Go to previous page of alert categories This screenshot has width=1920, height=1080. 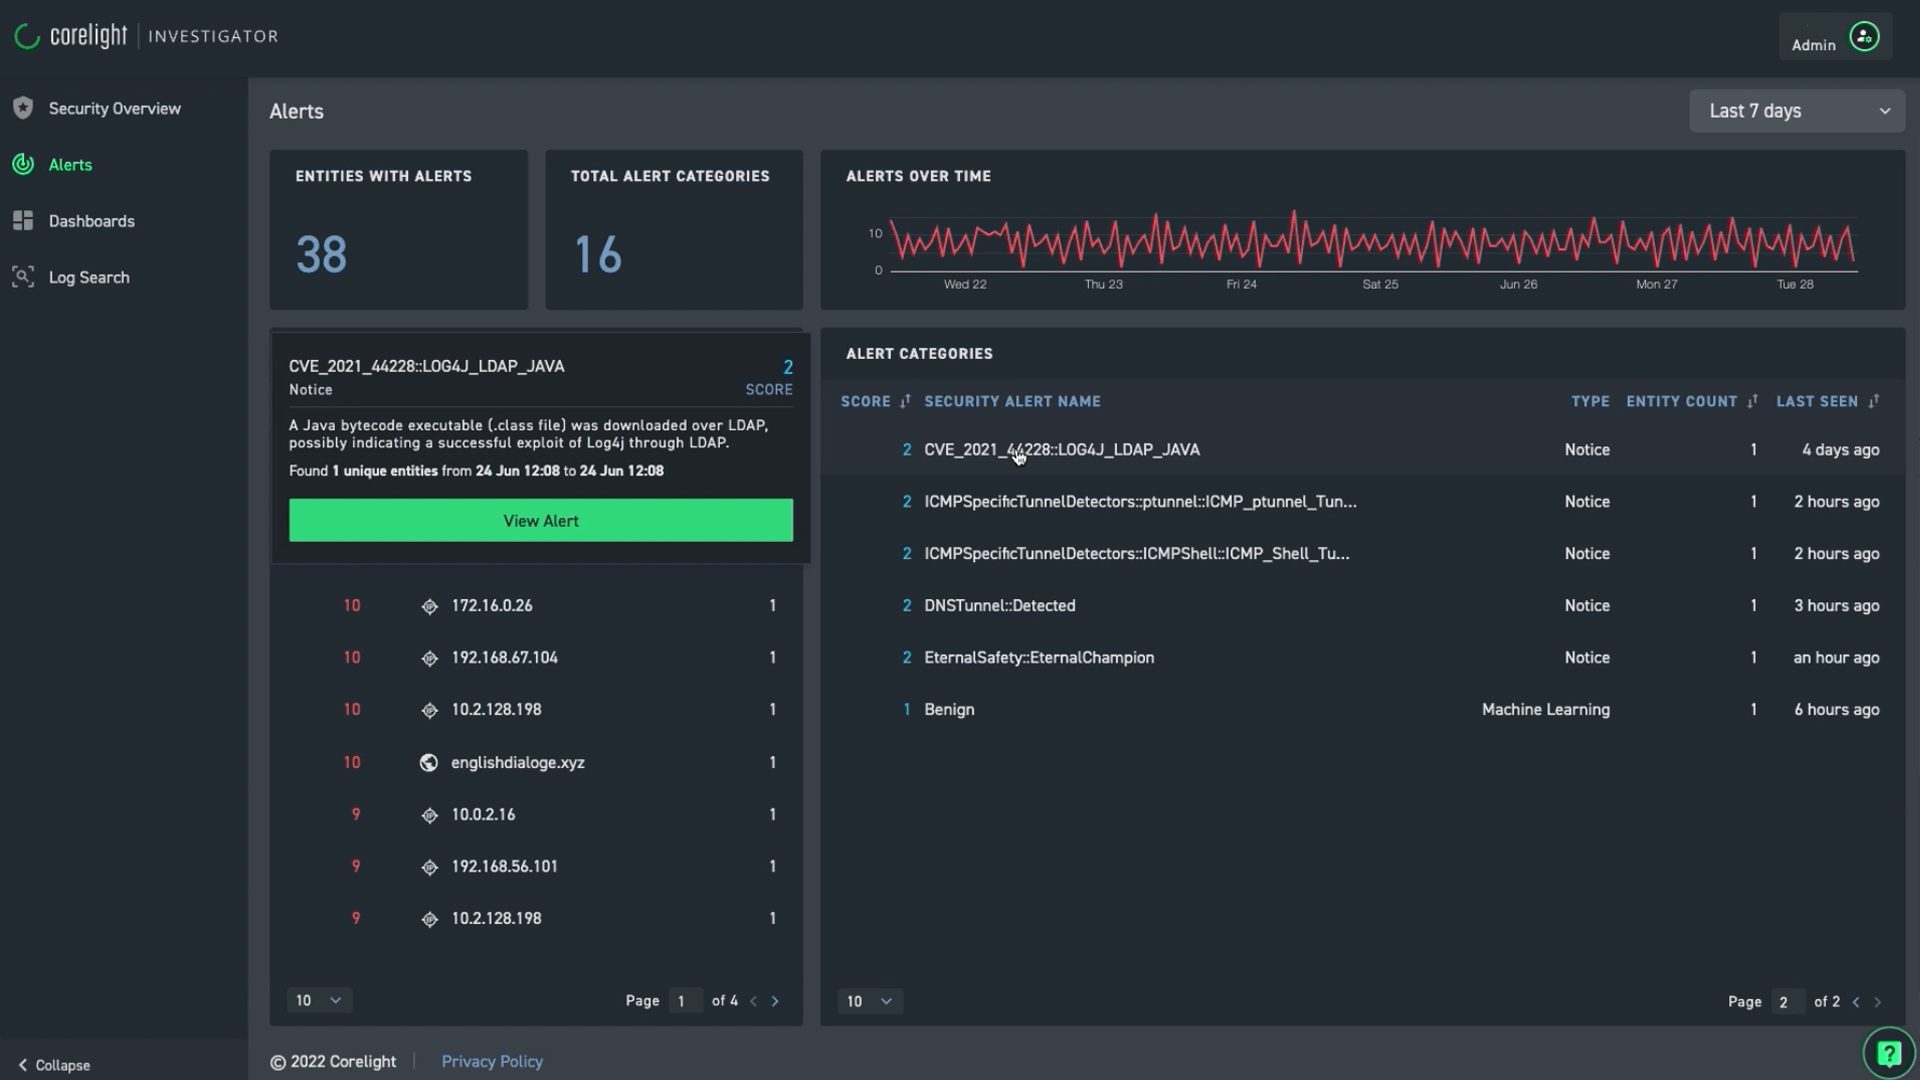click(x=1856, y=1002)
